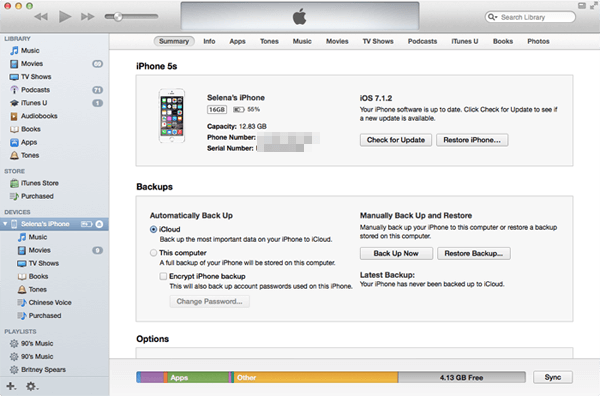Click the add playlist plus button

11,386
